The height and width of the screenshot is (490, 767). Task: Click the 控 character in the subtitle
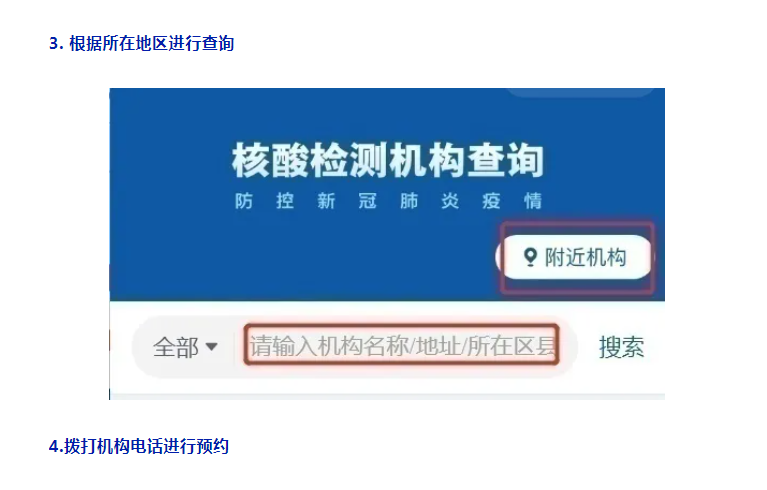coord(285,201)
